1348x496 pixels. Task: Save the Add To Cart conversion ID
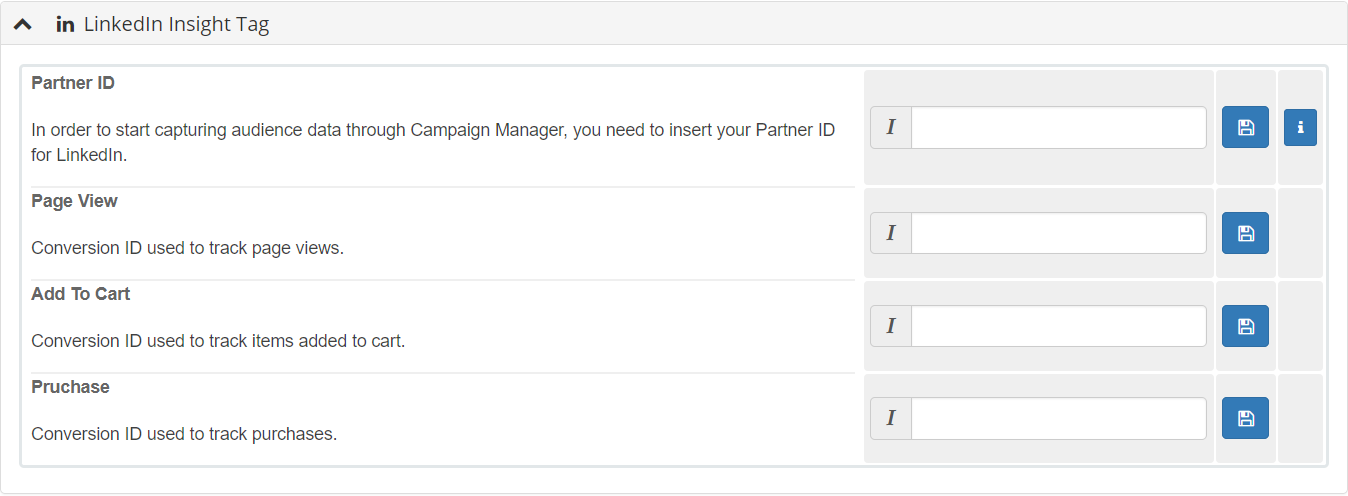tap(1245, 326)
